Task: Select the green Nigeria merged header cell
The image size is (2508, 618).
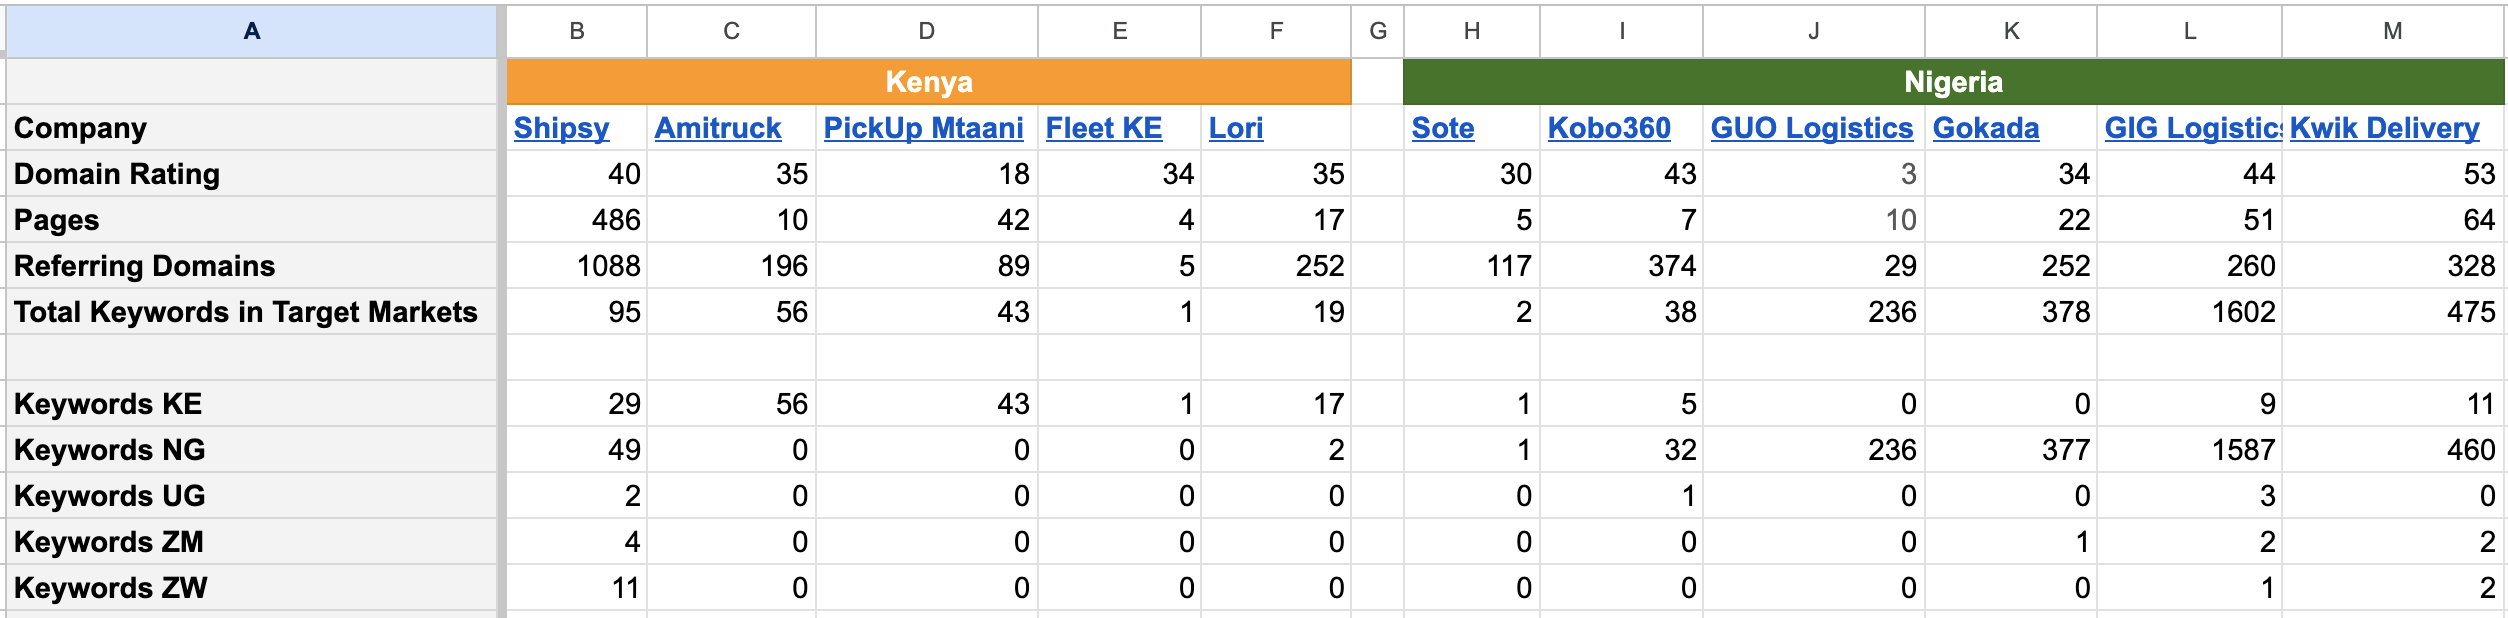Action: tap(1953, 82)
